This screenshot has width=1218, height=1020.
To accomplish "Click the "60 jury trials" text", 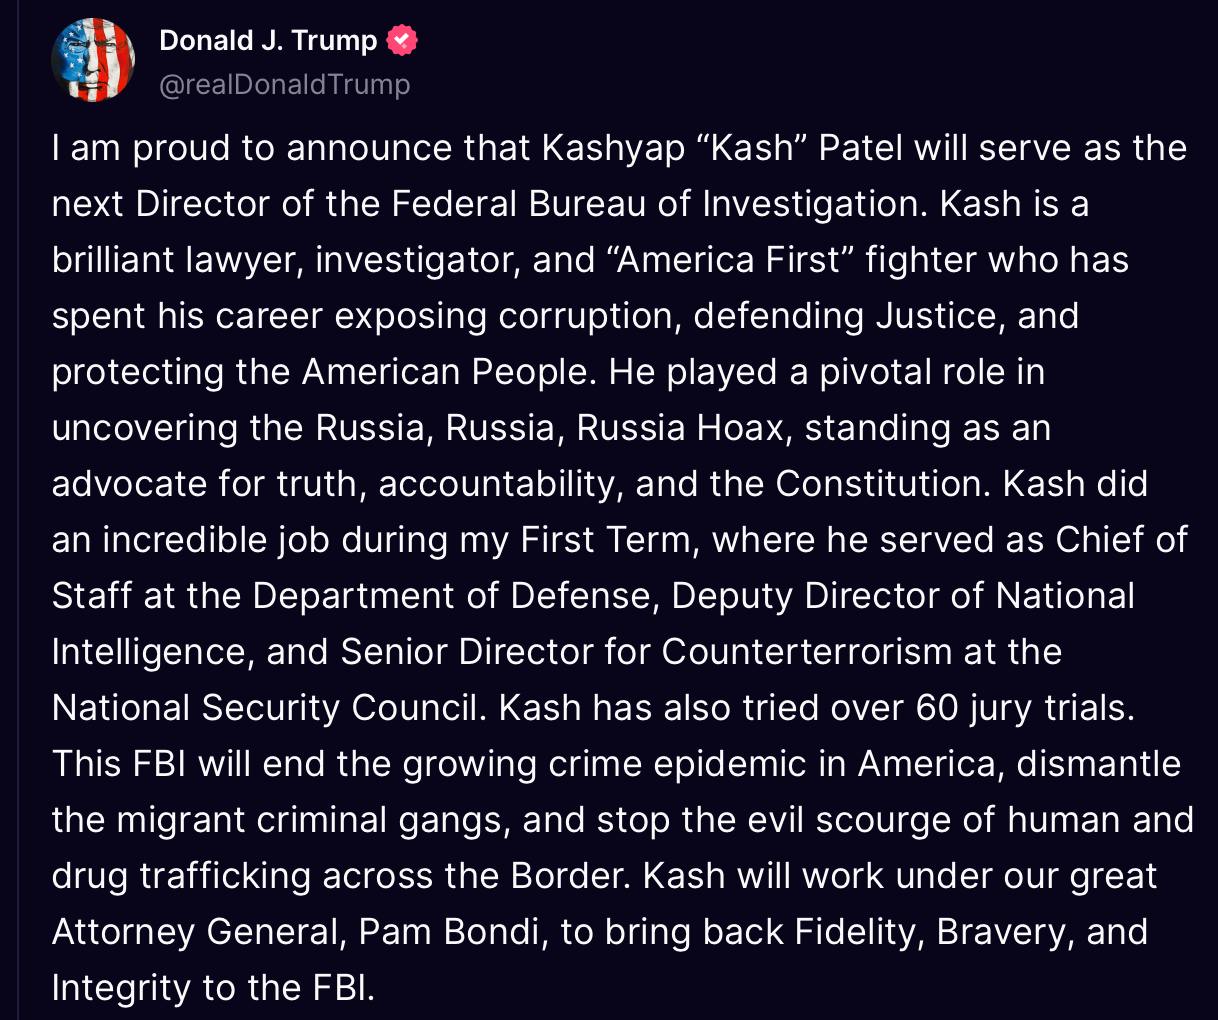I will pos(1024,708).
